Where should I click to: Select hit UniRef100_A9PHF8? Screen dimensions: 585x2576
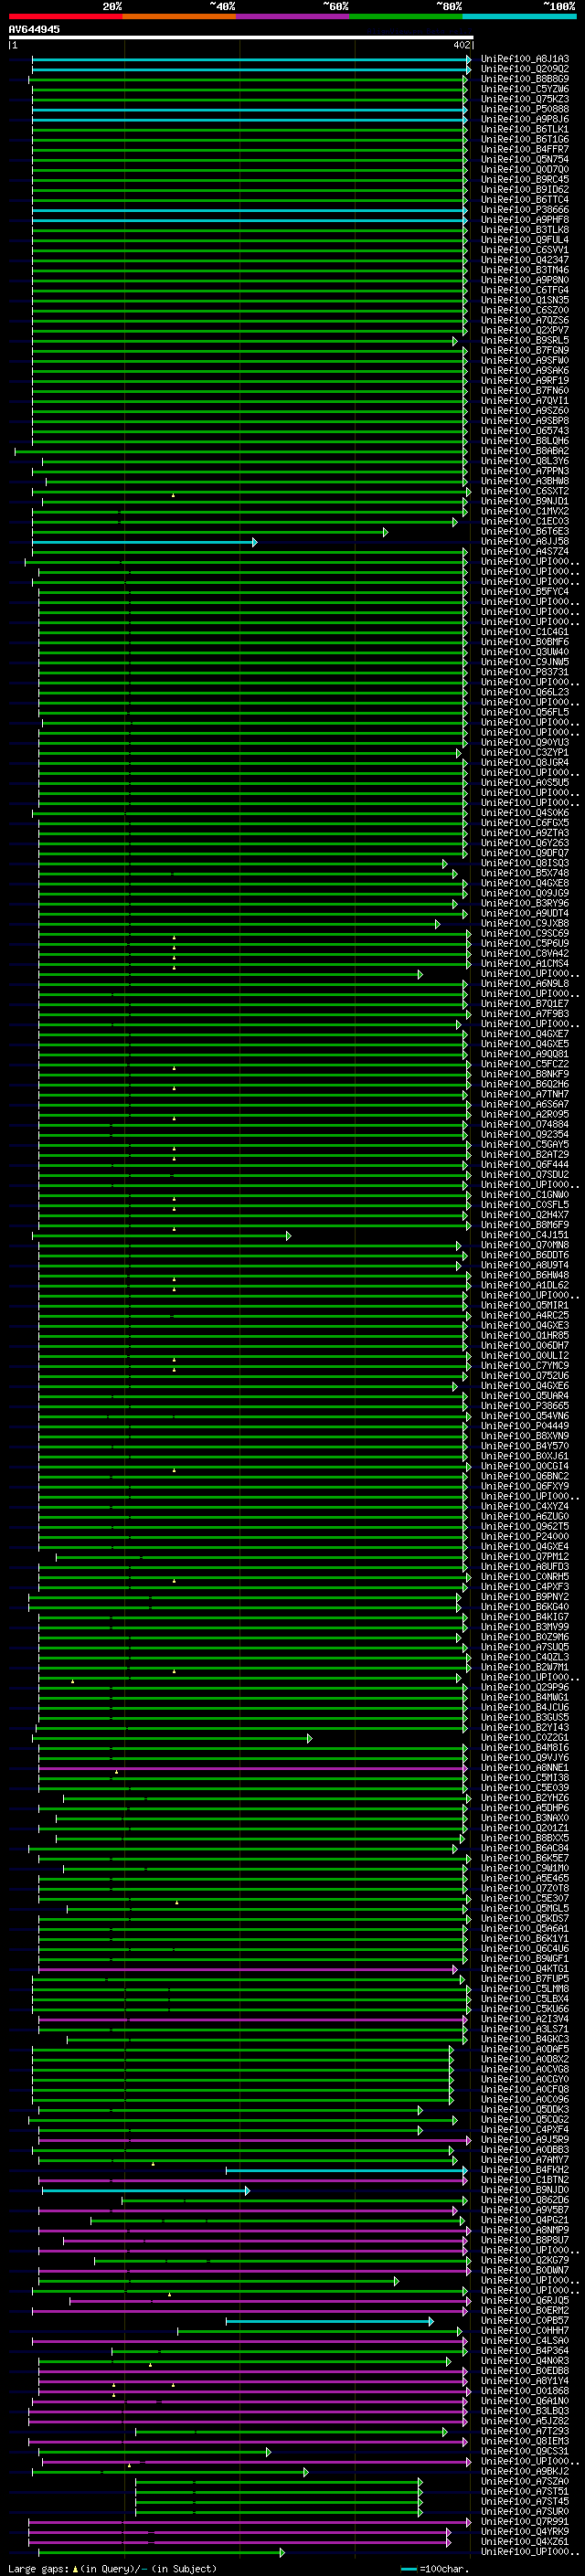pyautogui.click(x=525, y=220)
